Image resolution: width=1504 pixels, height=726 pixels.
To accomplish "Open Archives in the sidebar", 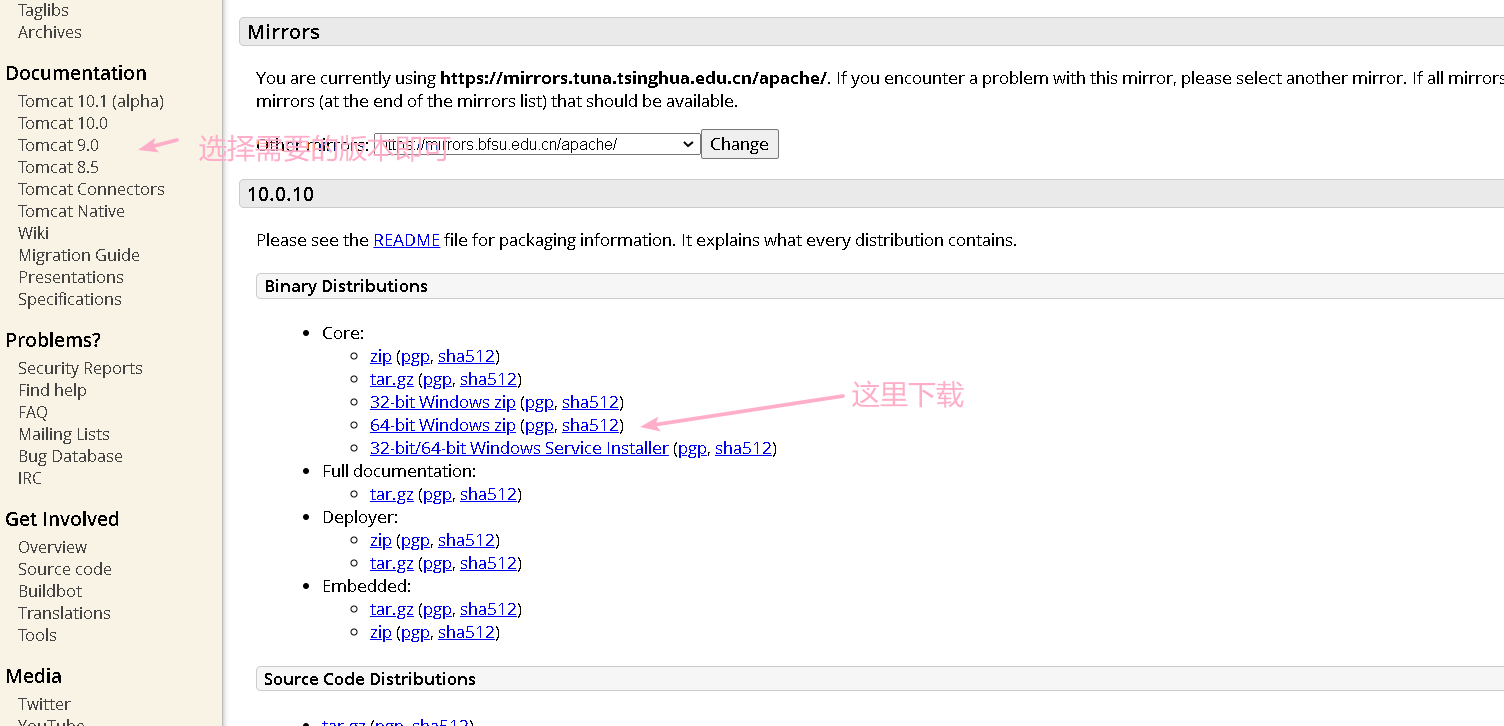I will tap(50, 32).
